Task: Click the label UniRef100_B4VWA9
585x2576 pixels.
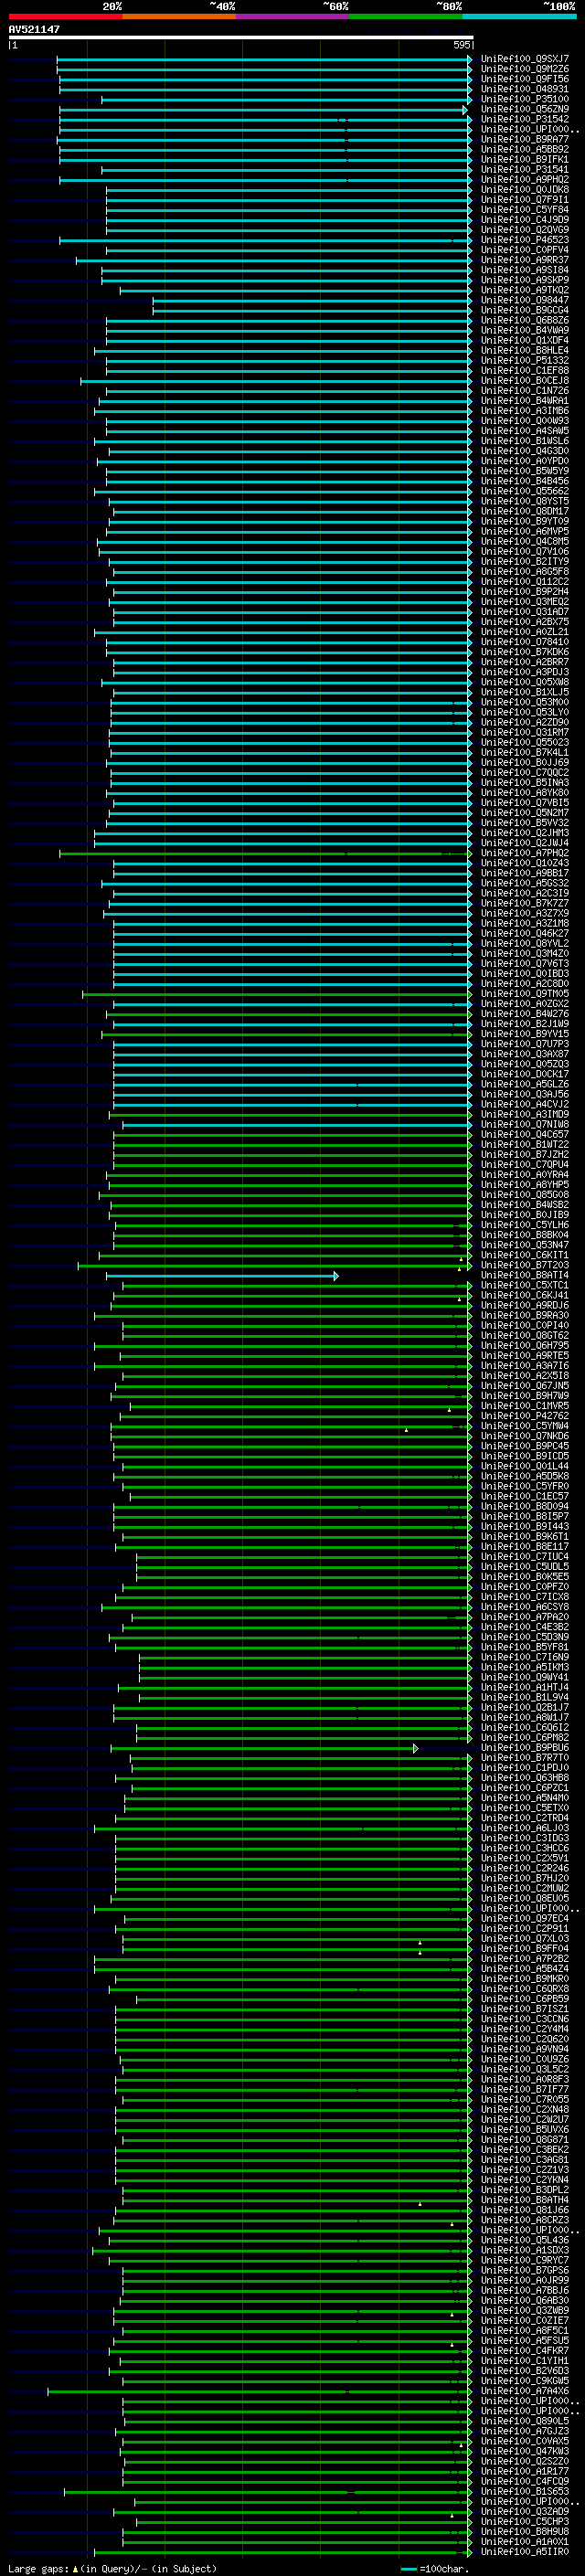Action: [x=525, y=330]
